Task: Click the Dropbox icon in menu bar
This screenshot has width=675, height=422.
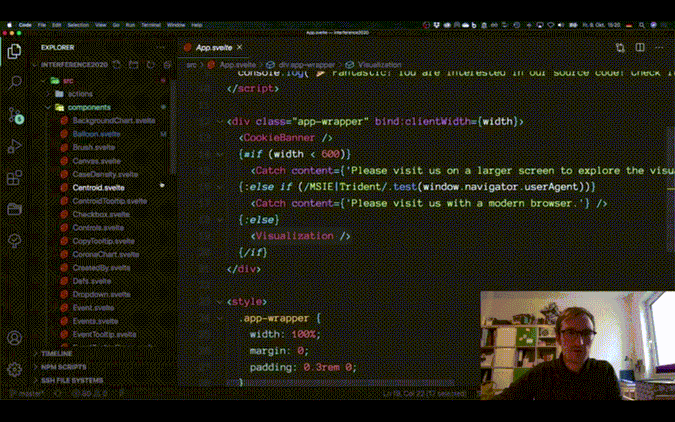Action: 436,25
